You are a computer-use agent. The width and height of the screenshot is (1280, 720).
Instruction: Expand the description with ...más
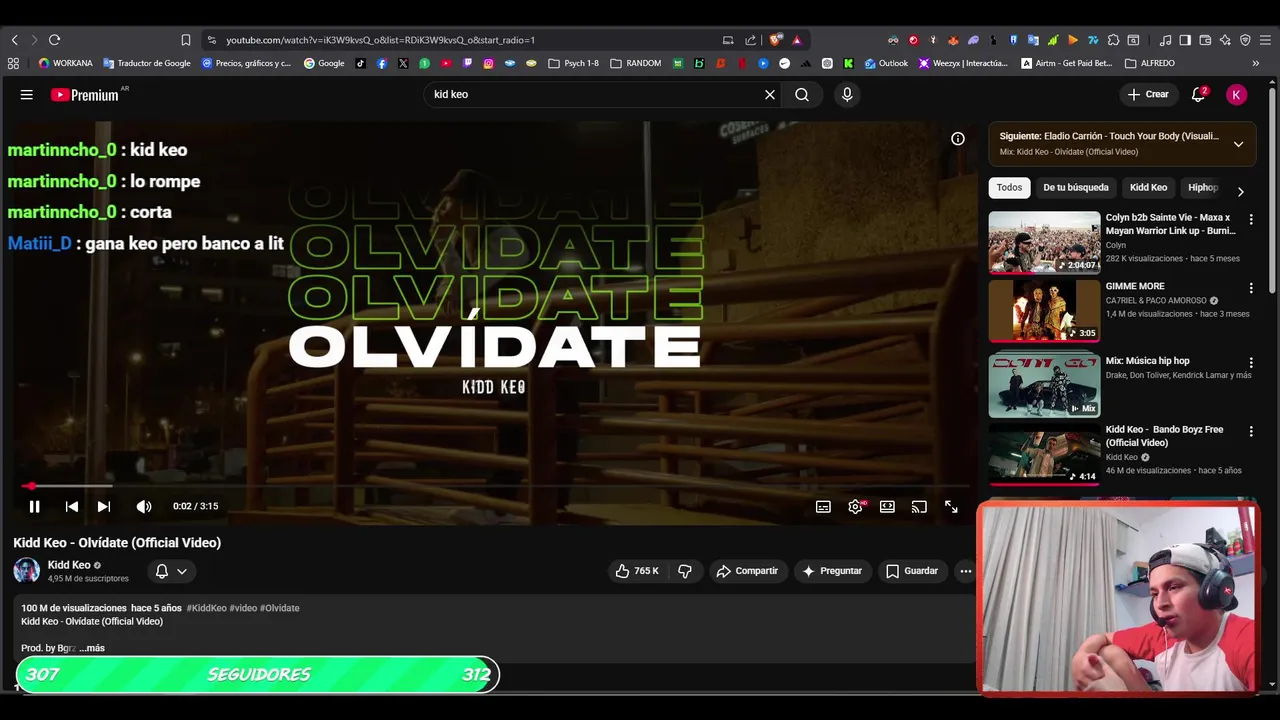(92, 648)
